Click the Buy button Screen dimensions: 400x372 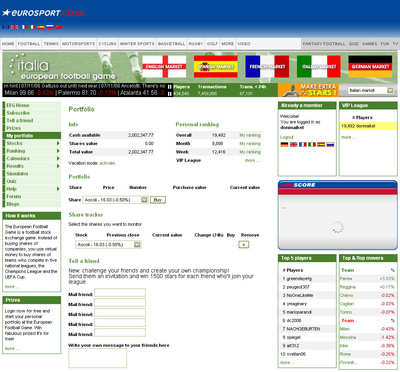point(158,200)
